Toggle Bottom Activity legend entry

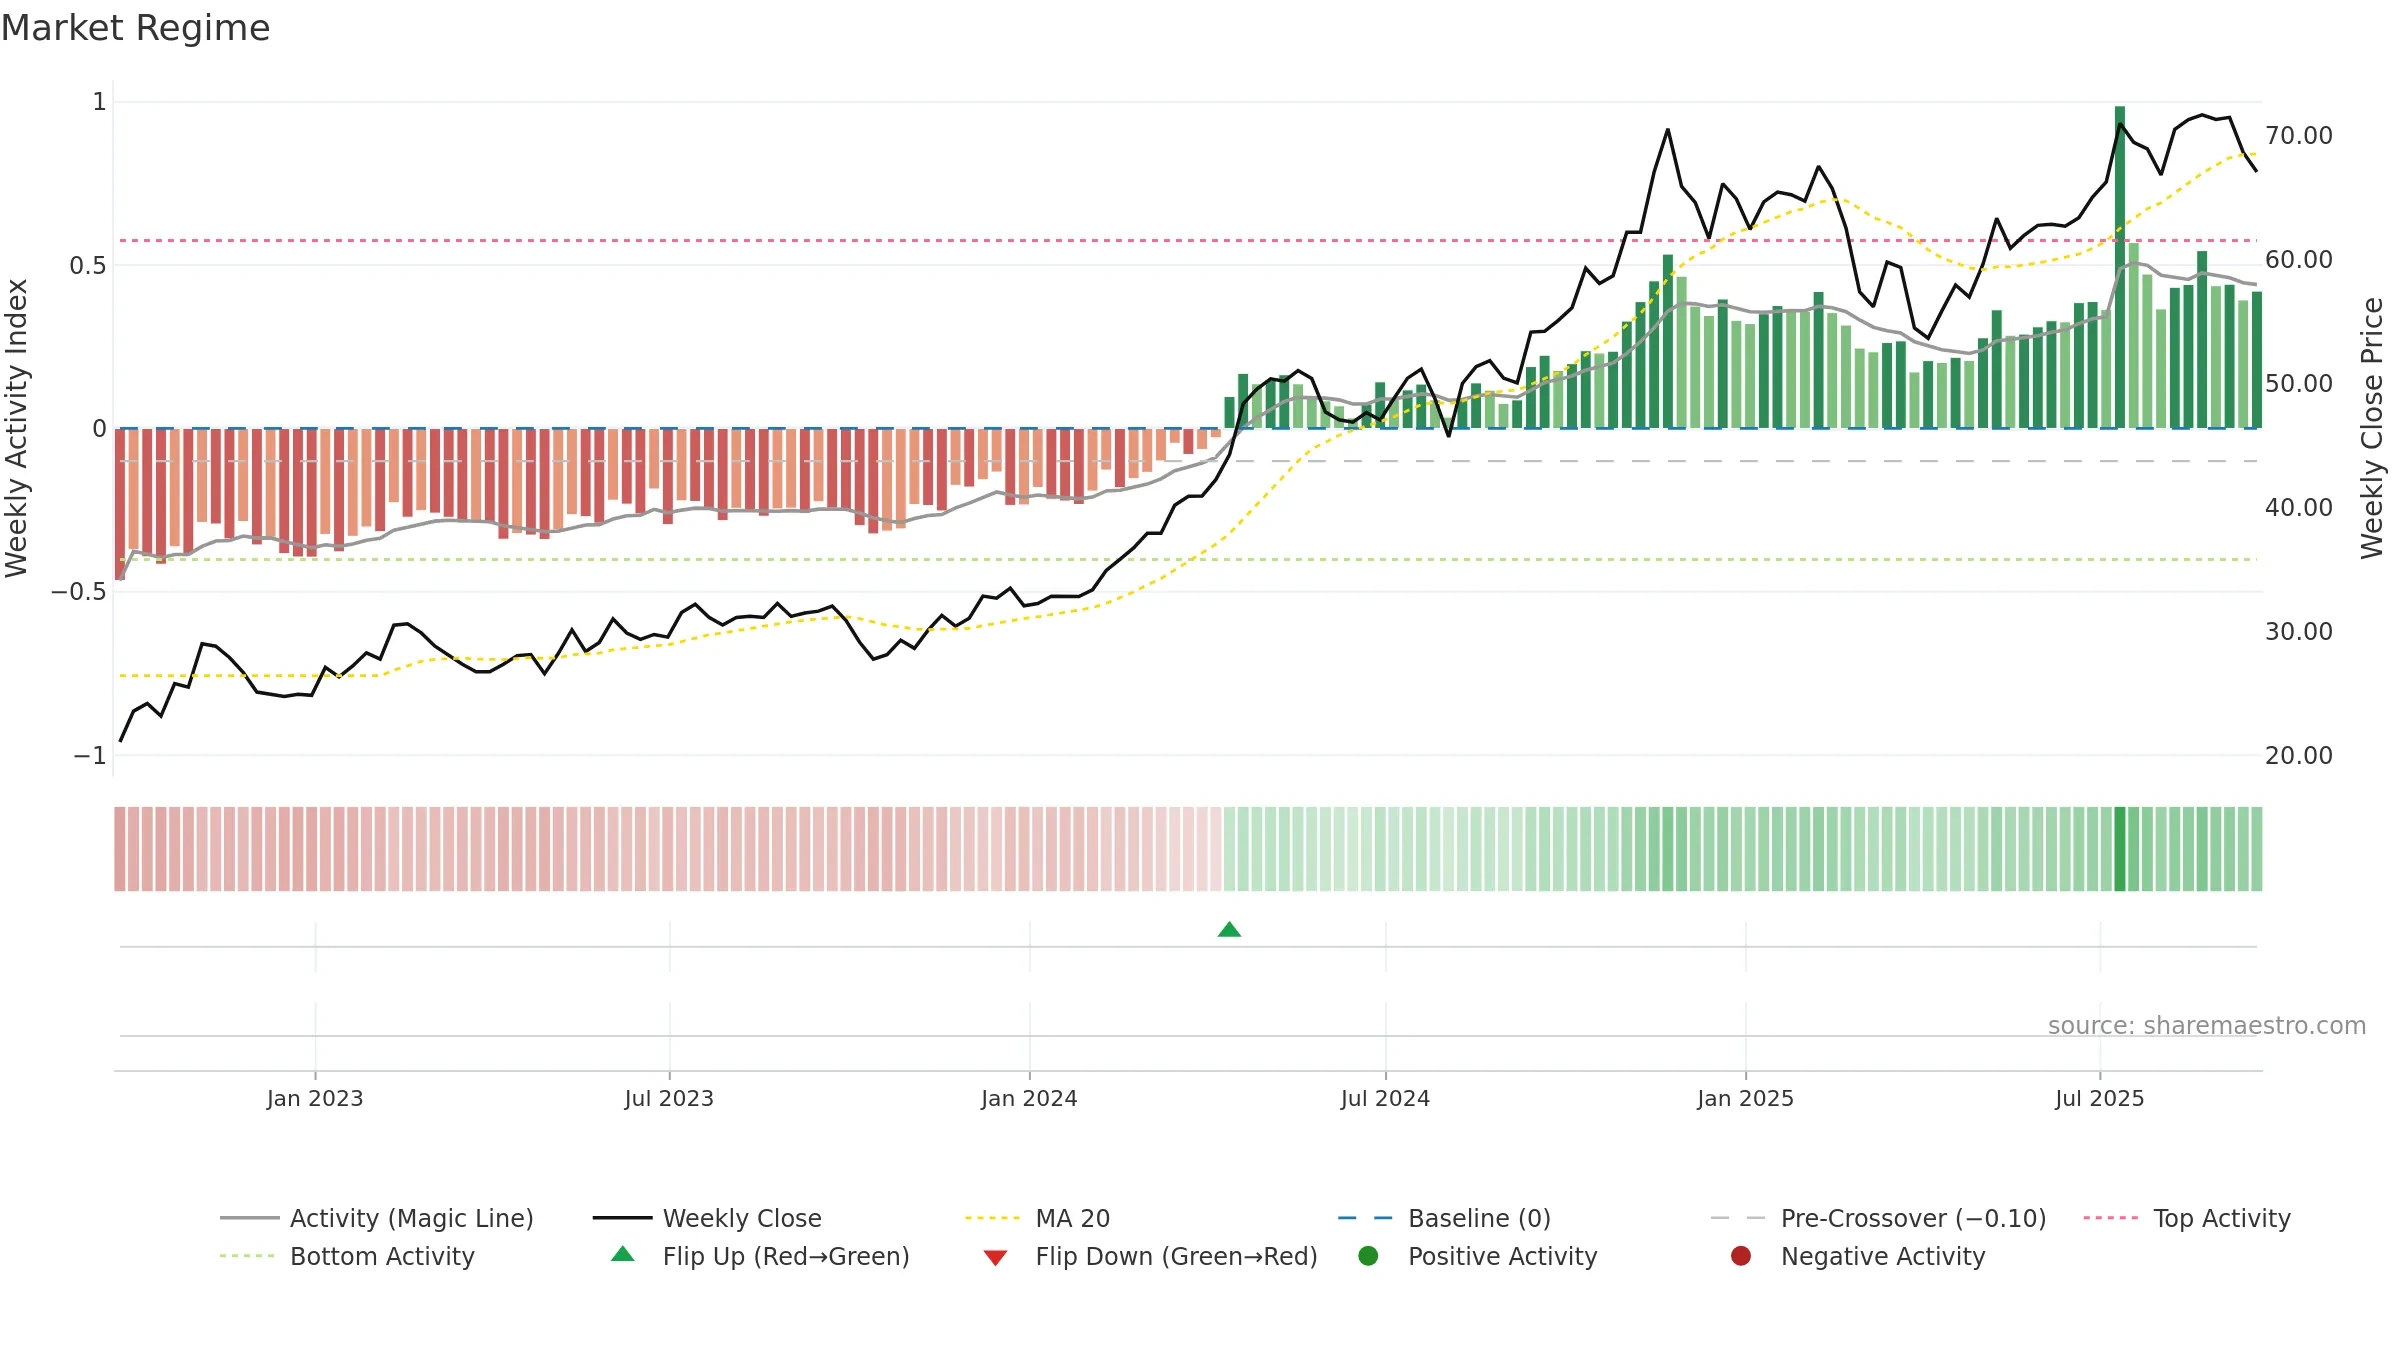(347, 1256)
